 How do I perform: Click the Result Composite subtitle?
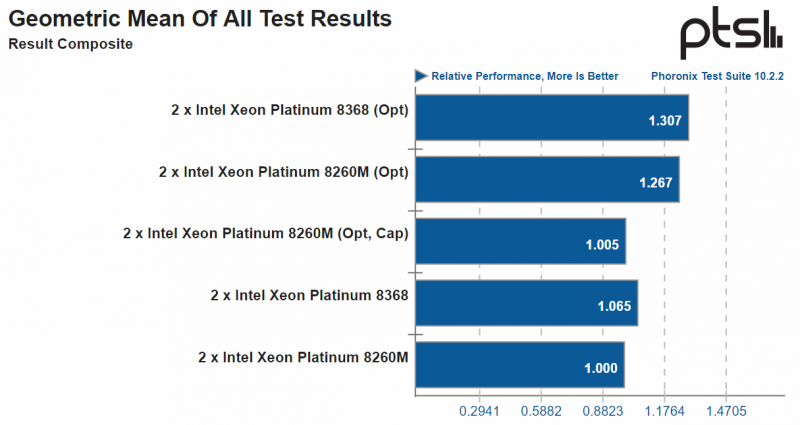[x=70, y=44]
